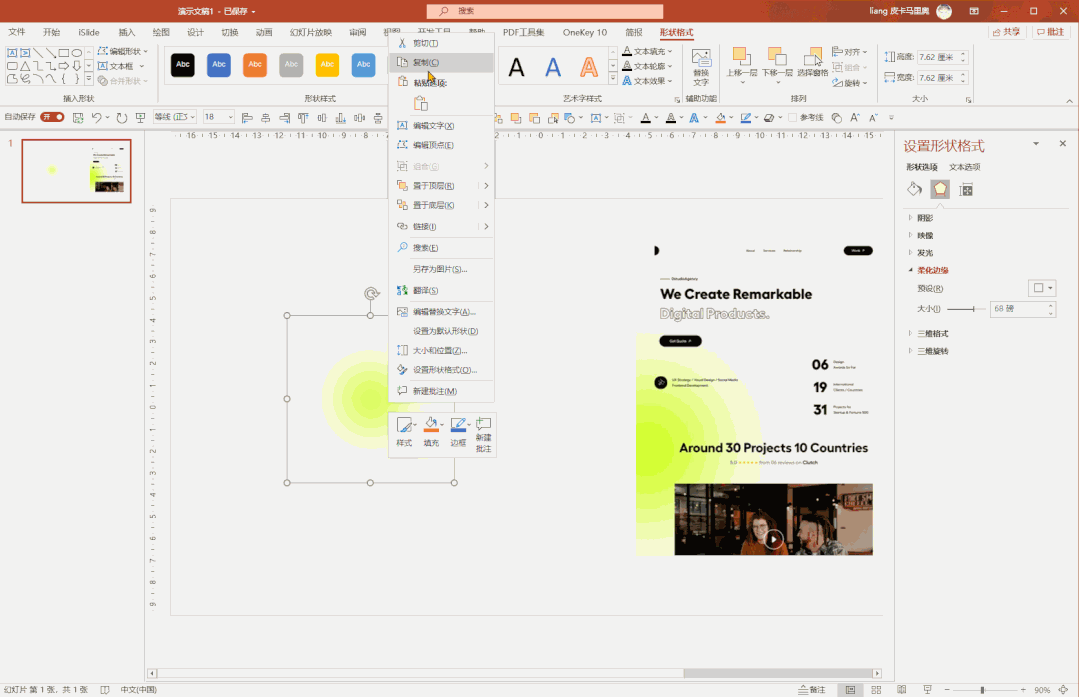Open 选择窗格 selection pane
This screenshot has width=1079, height=697.
[x=813, y=62]
